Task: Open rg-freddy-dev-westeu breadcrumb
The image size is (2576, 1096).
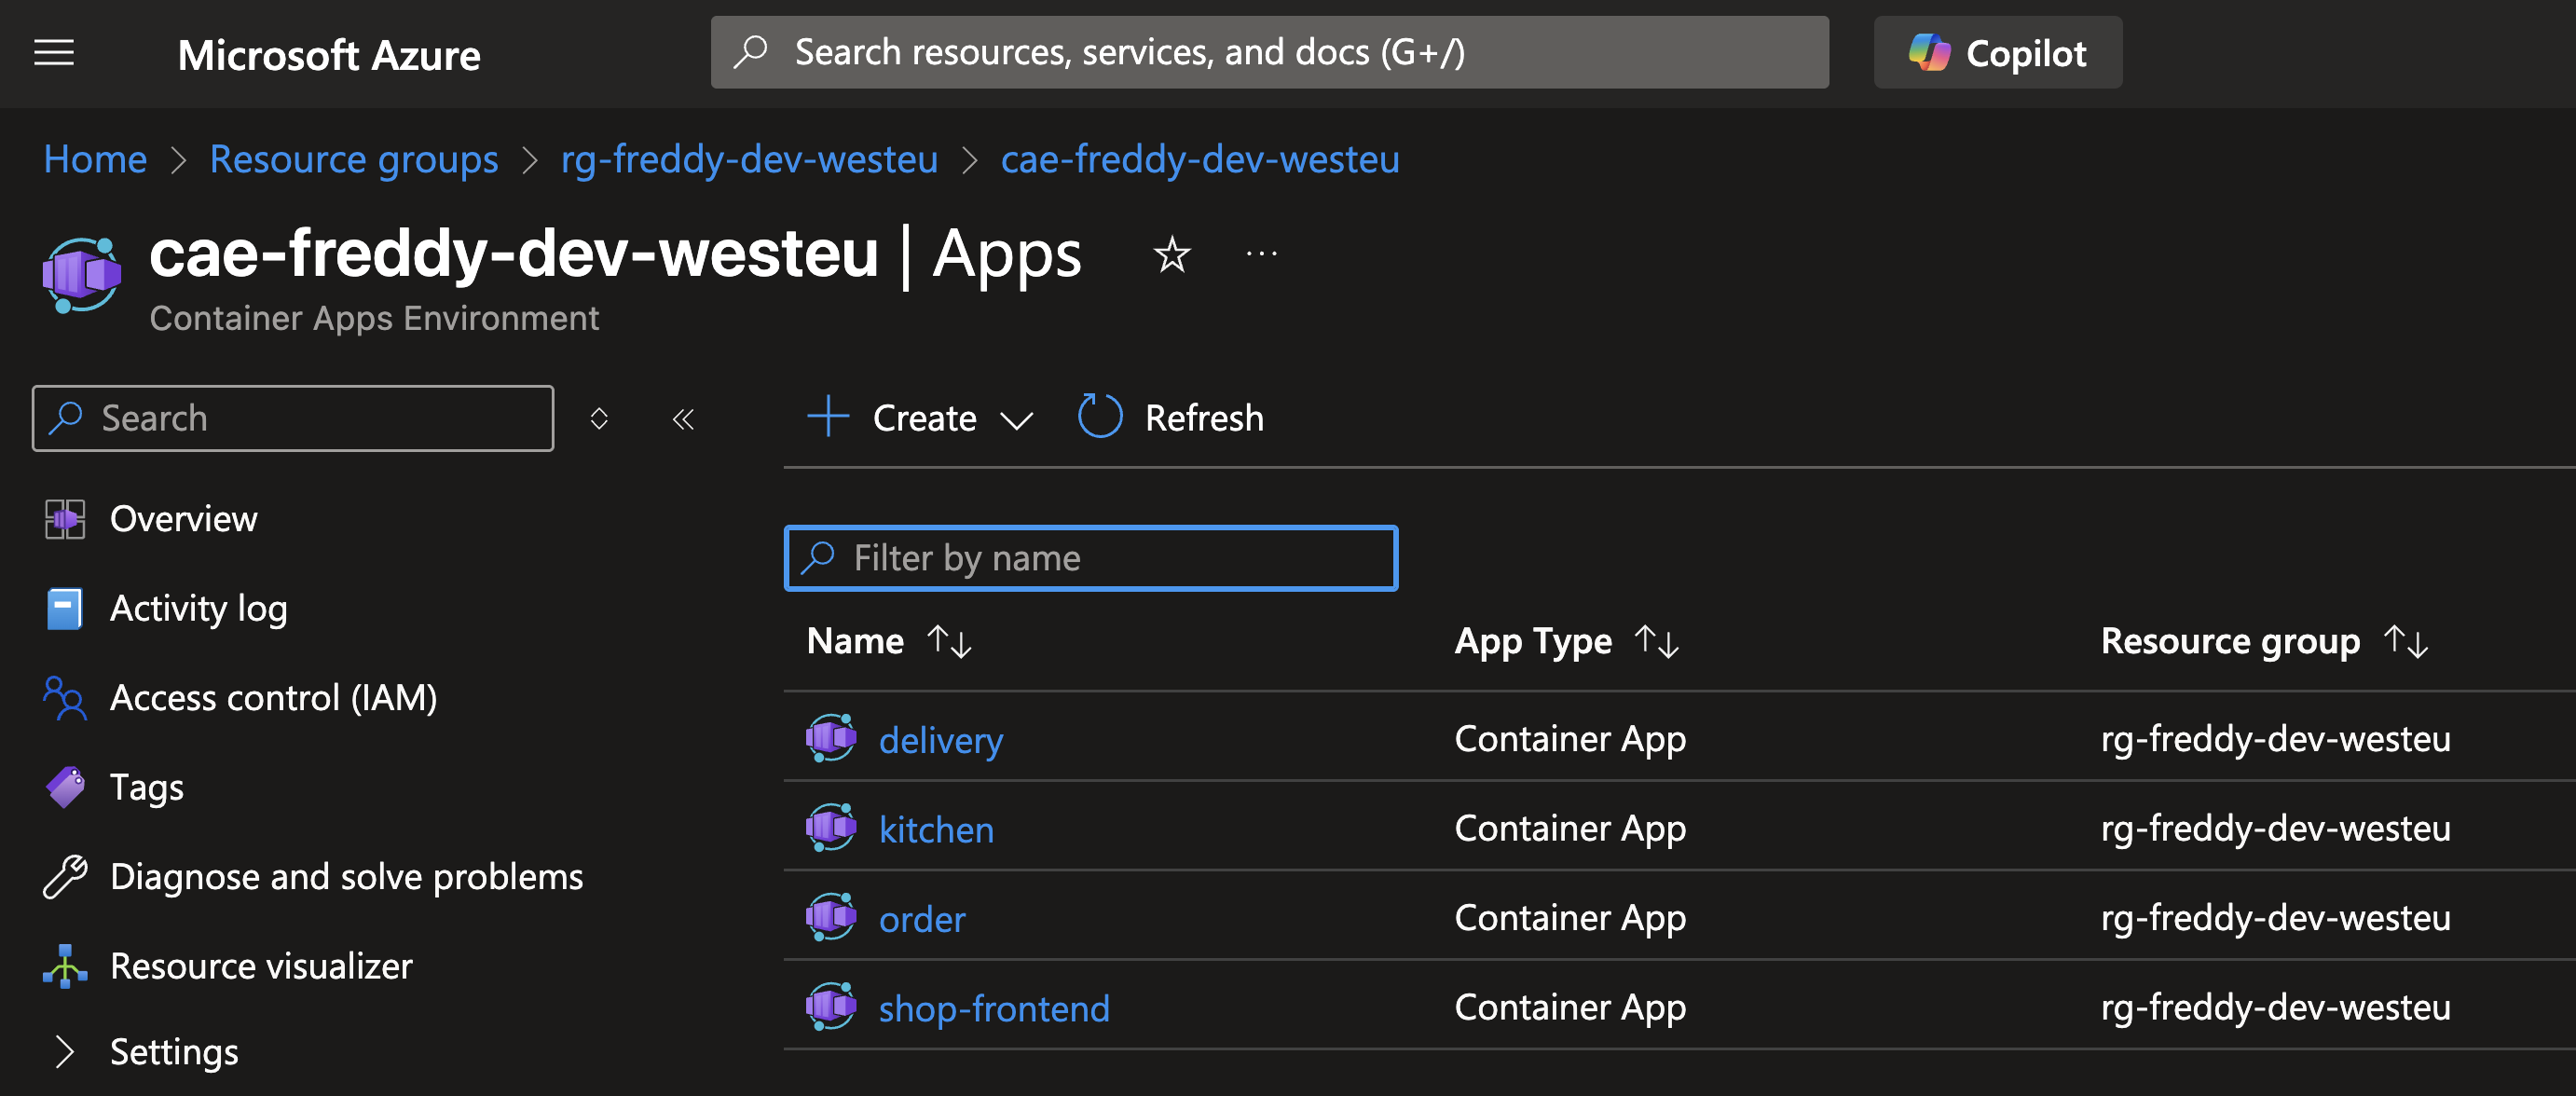Action: pyautogui.click(x=749, y=159)
